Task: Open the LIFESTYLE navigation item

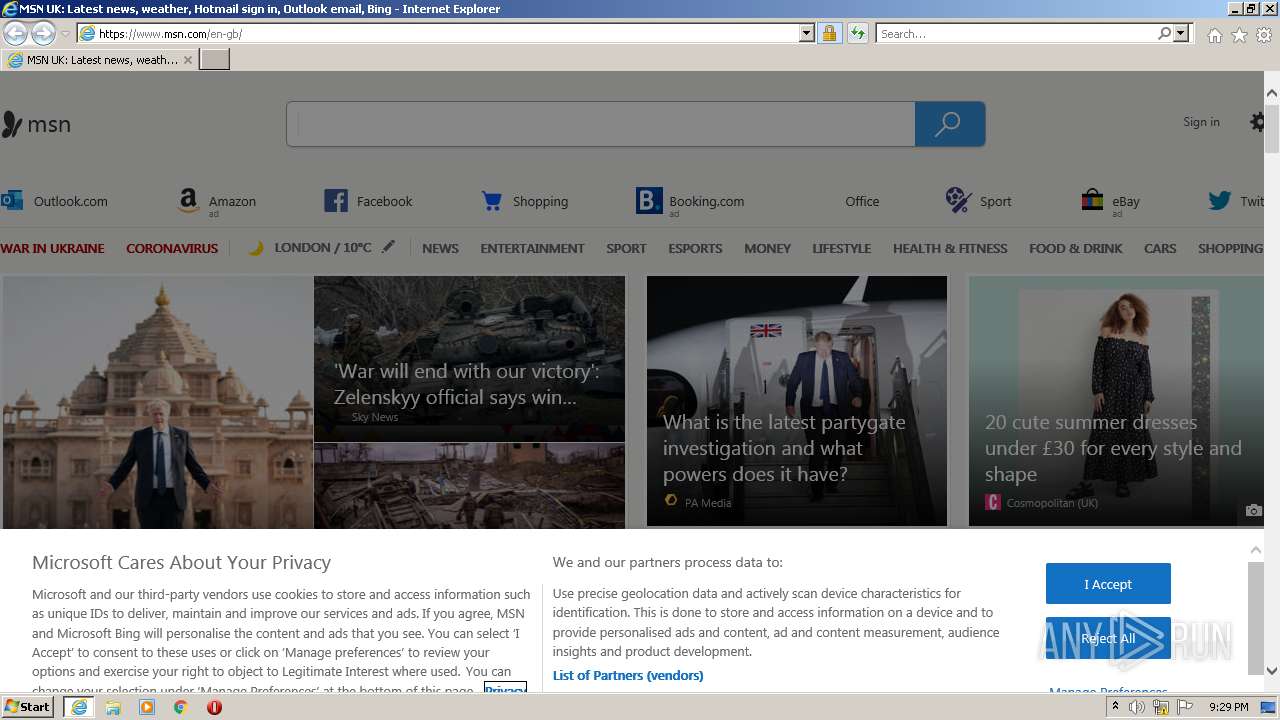Action: pos(841,248)
